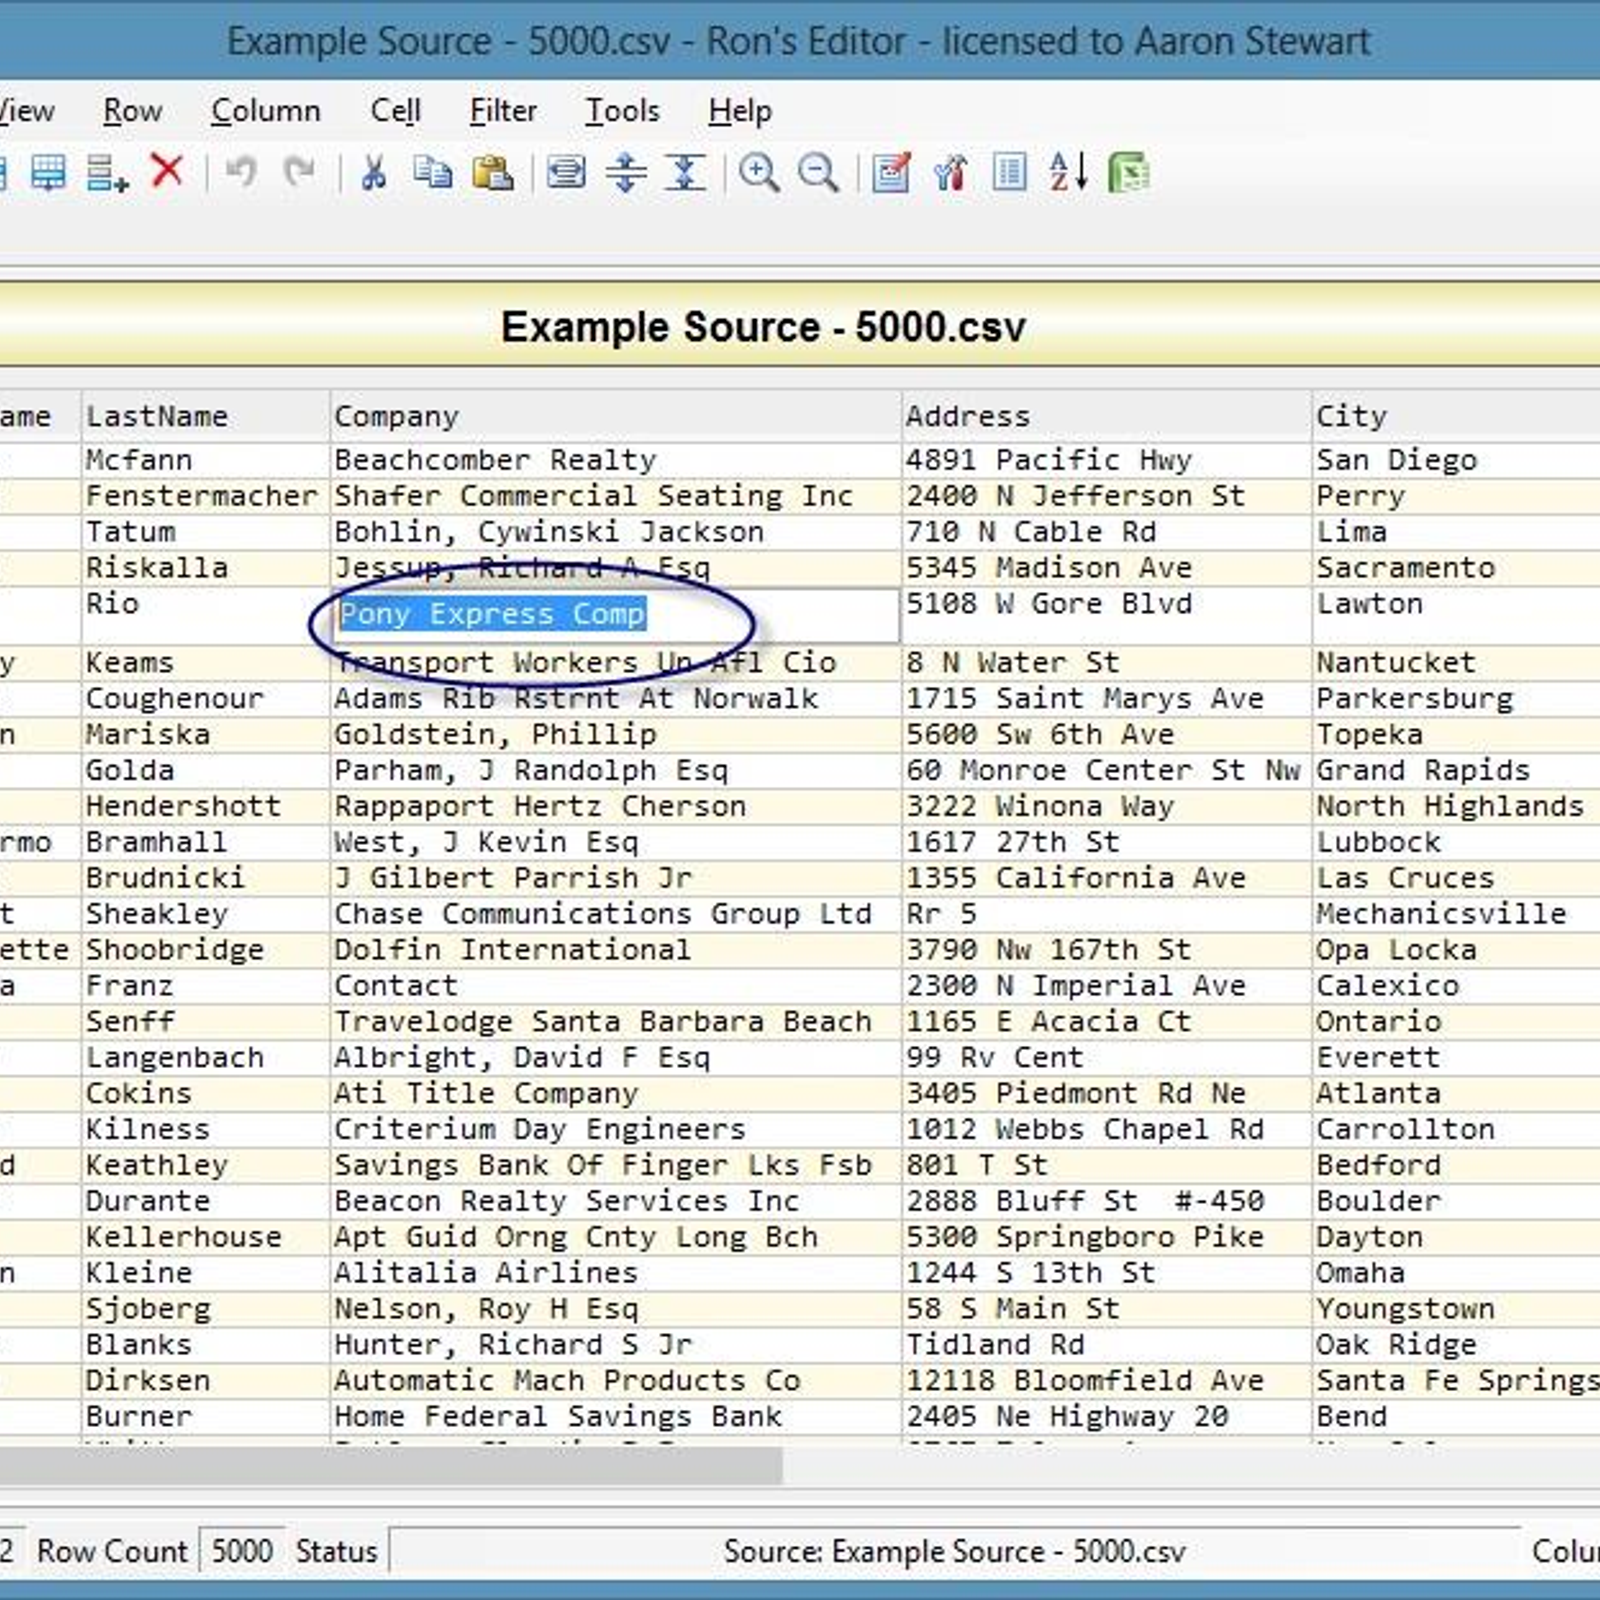Viewport: 1600px width, 1600px height.
Task: Click the Pony Express Comp edit field
Action: point(615,614)
